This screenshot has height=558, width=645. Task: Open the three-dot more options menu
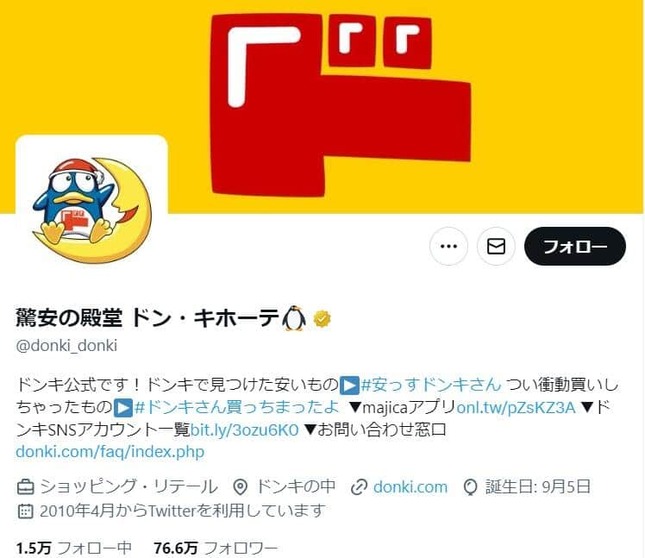coord(448,246)
